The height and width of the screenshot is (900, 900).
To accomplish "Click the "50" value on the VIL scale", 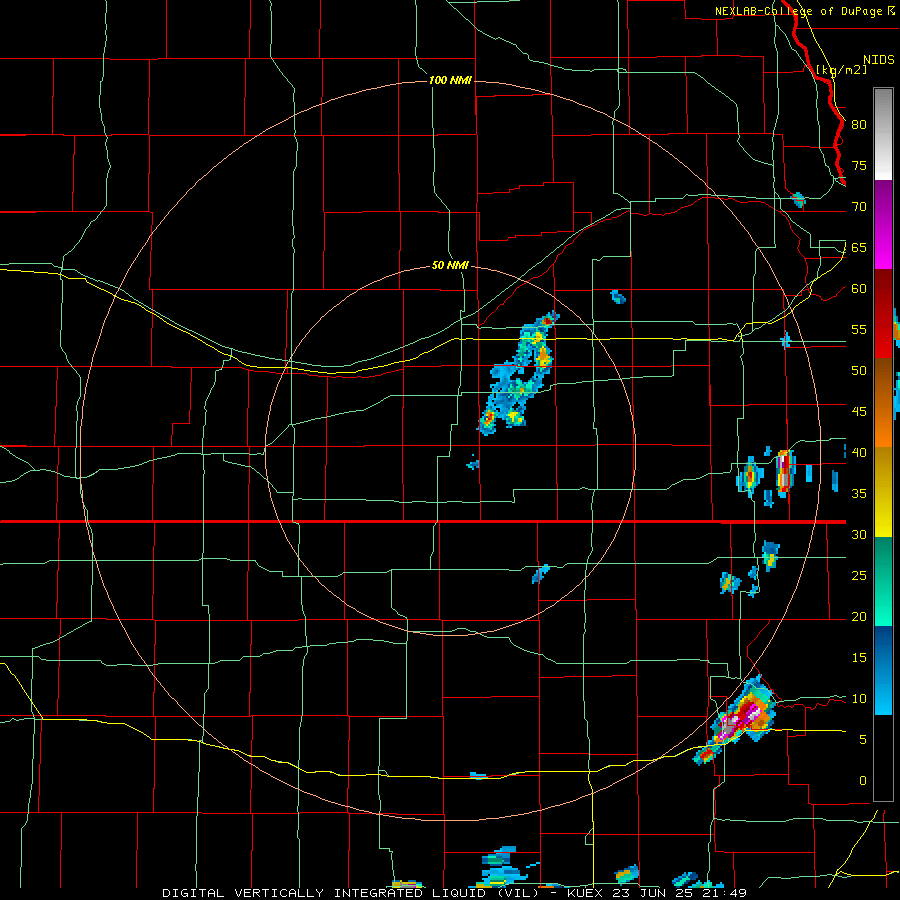I will click(859, 370).
